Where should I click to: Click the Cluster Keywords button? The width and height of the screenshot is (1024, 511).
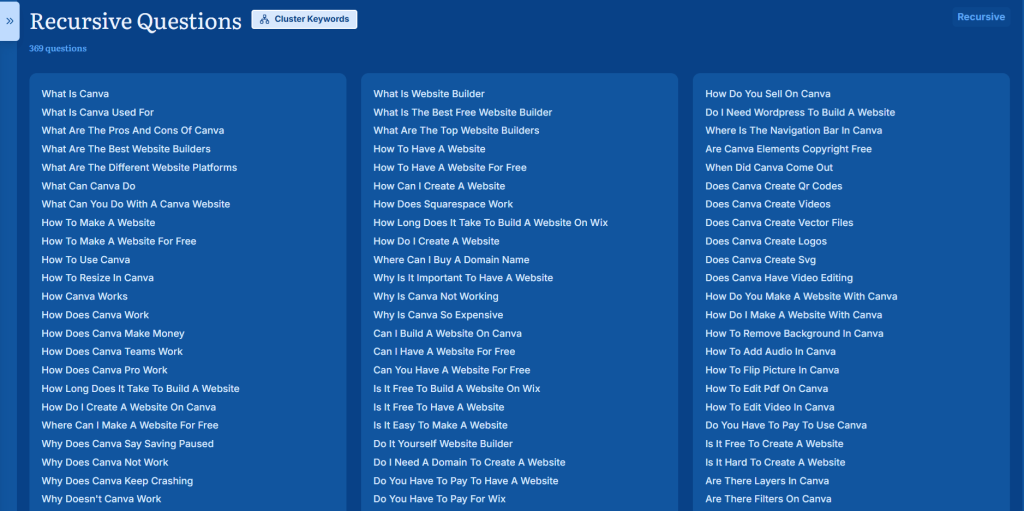click(304, 19)
